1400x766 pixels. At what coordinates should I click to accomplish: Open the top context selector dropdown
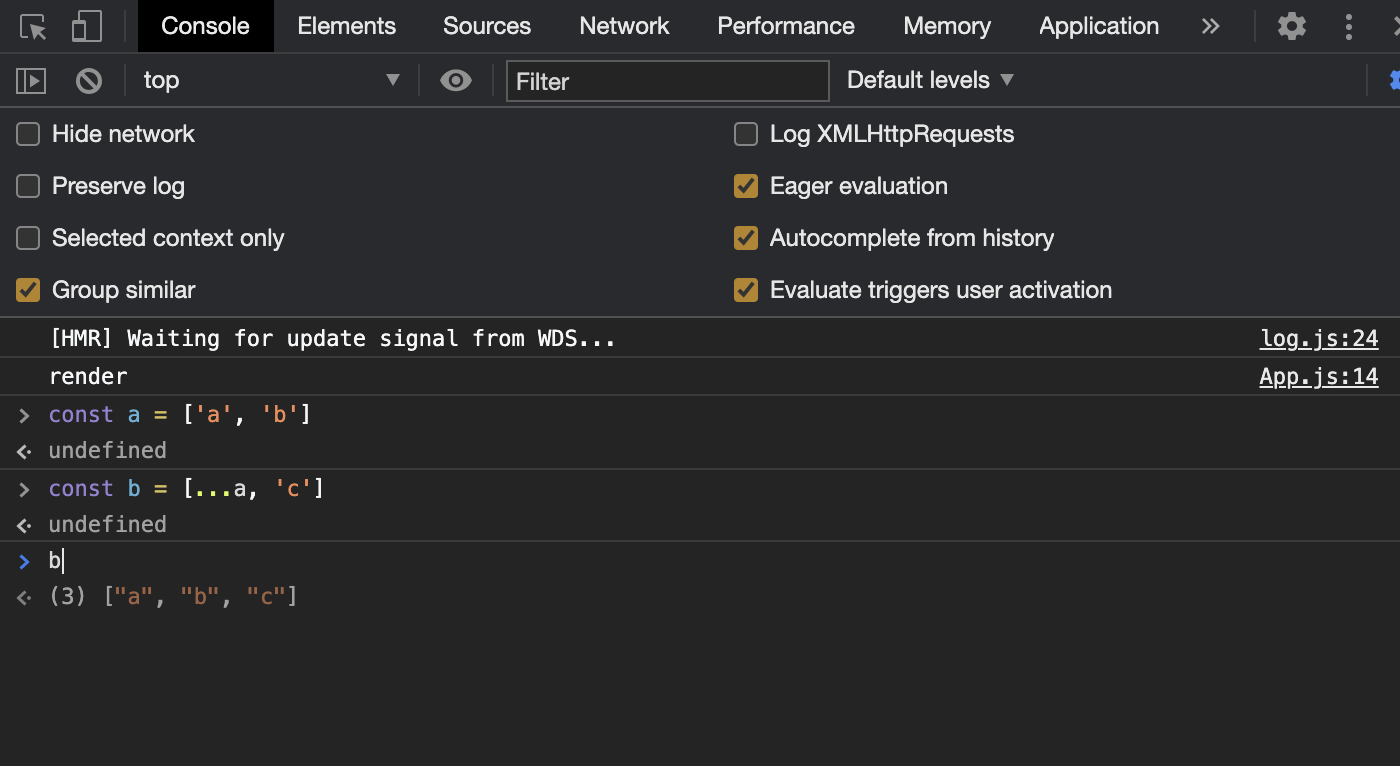pos(271,80)
